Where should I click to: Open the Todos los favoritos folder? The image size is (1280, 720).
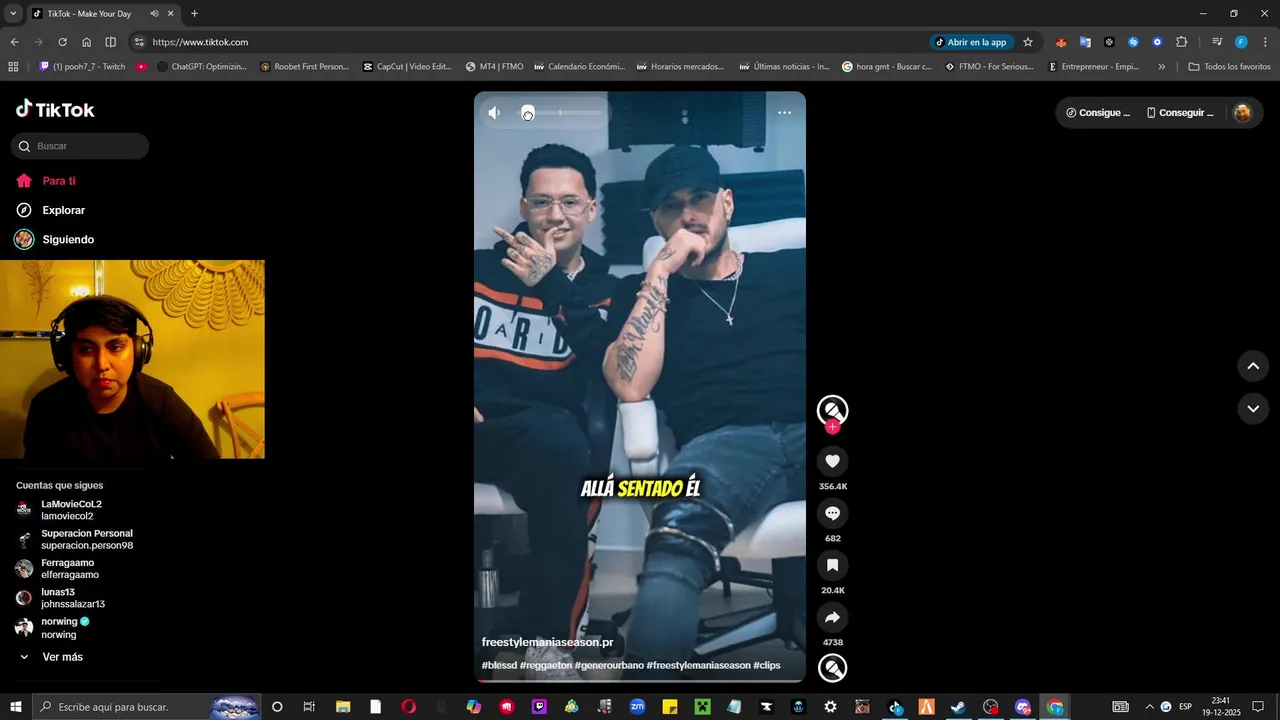click(1229, 67)
